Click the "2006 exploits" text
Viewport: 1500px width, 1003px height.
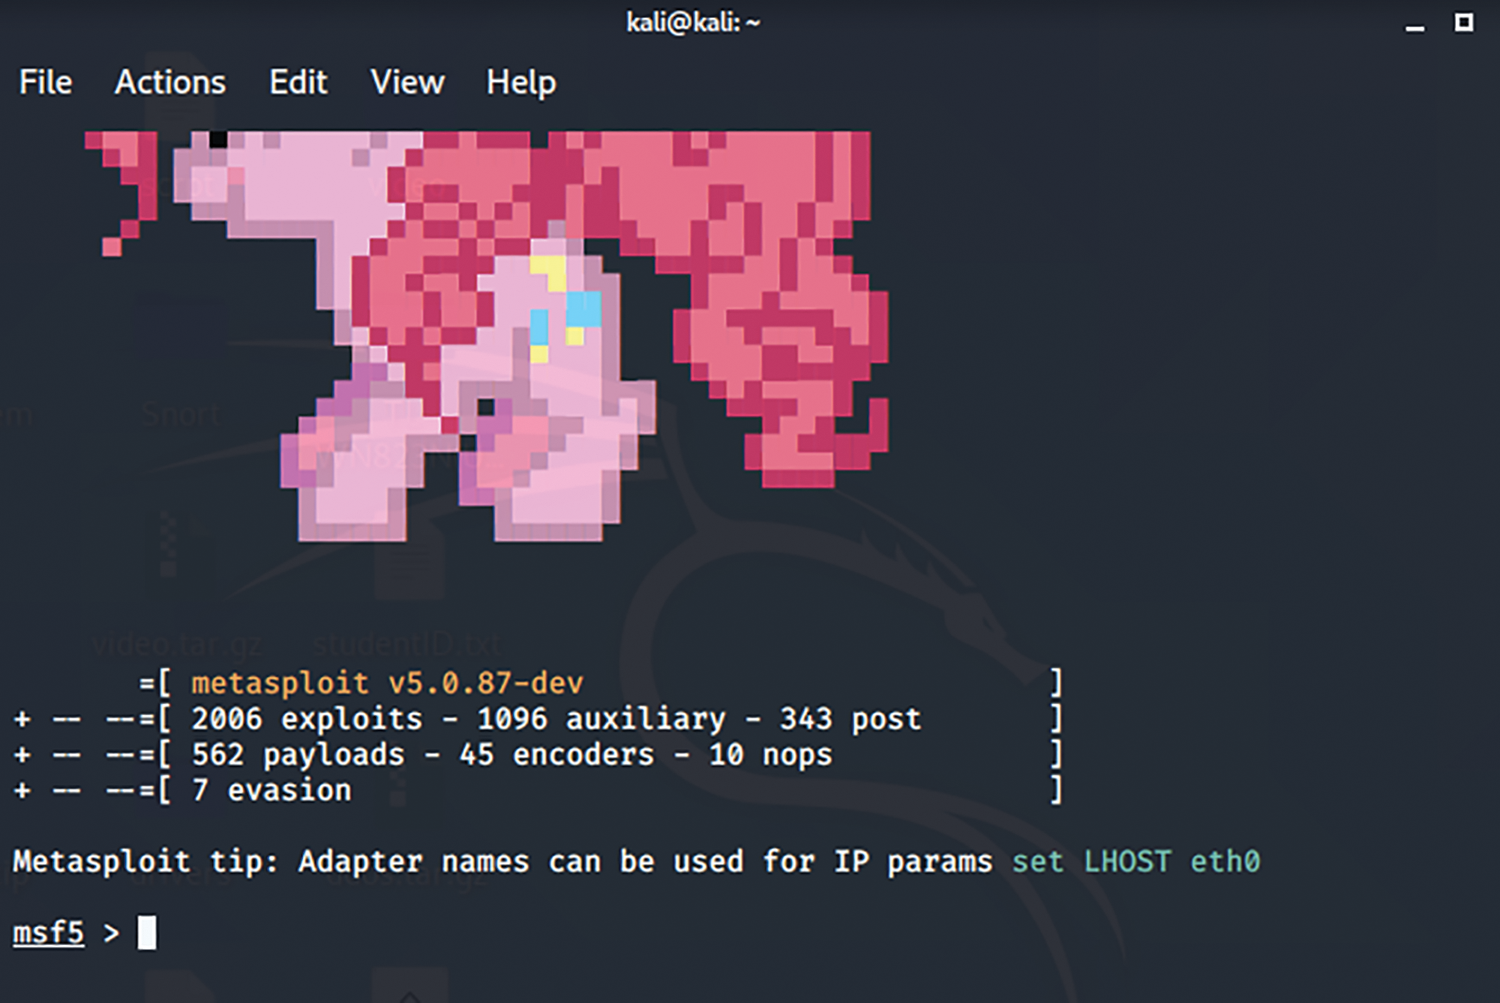pyautogui.click(x=307, y=719)
